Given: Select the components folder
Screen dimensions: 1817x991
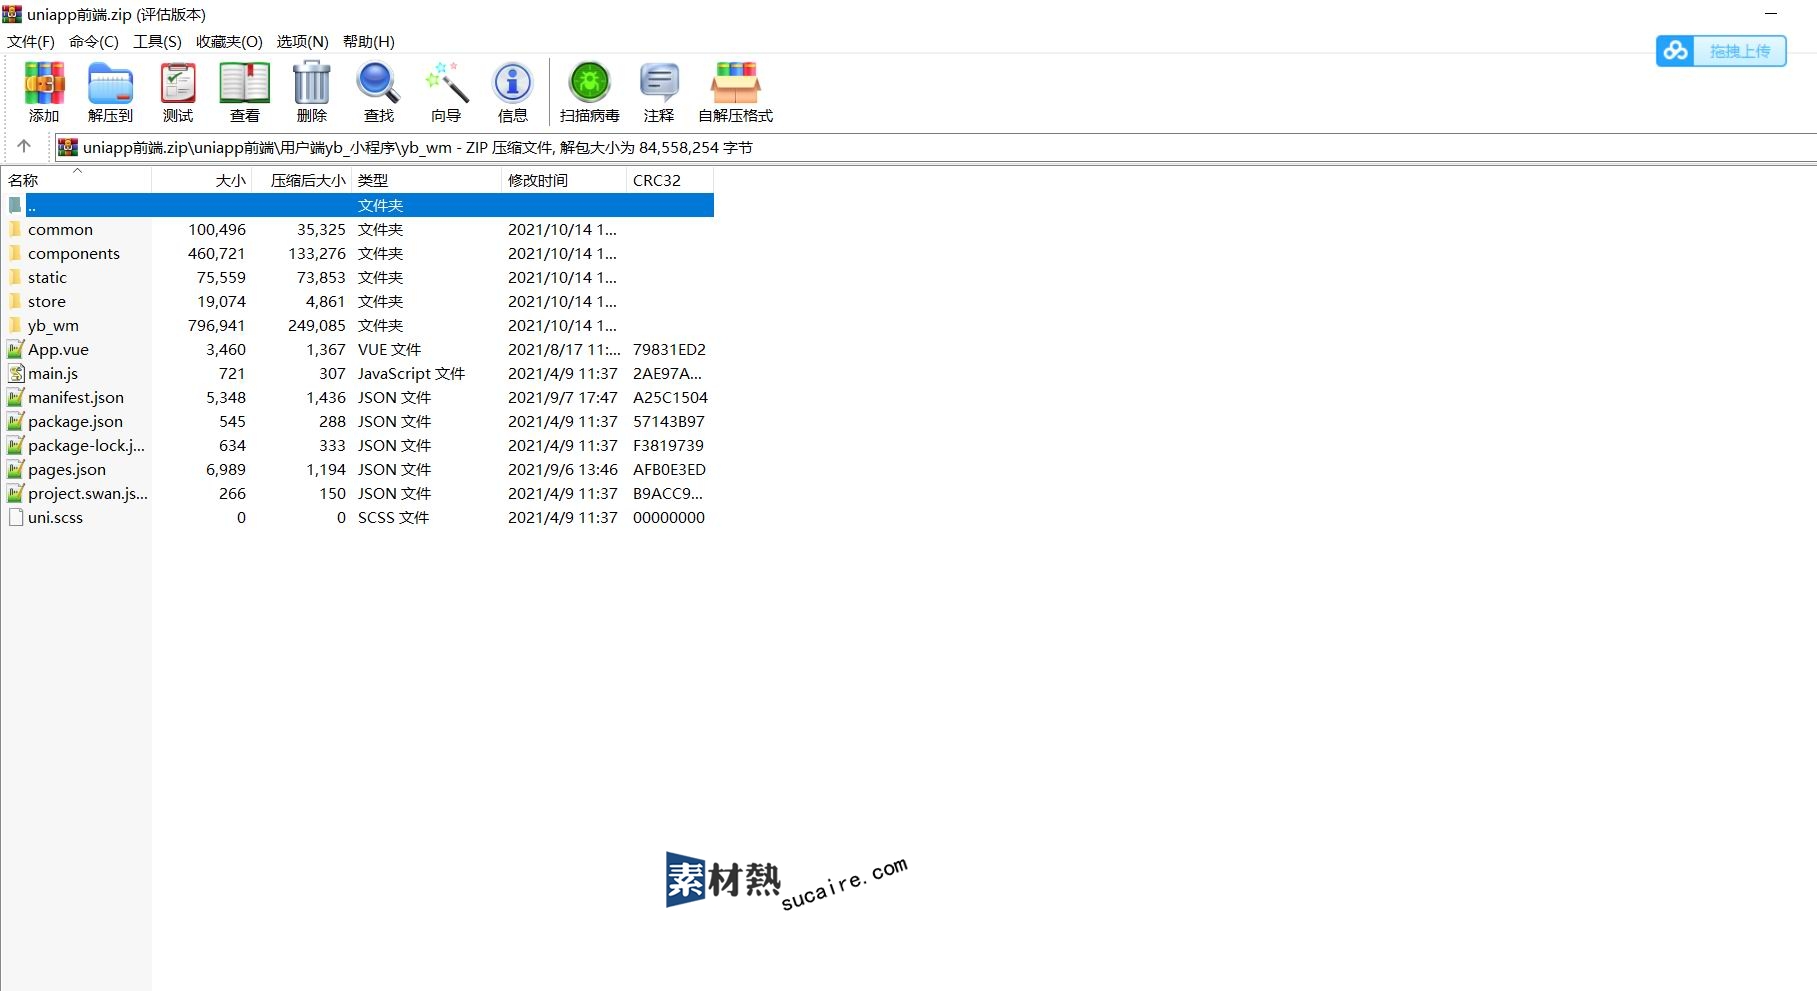Looking at the screenshot, I should coord(73,254).
